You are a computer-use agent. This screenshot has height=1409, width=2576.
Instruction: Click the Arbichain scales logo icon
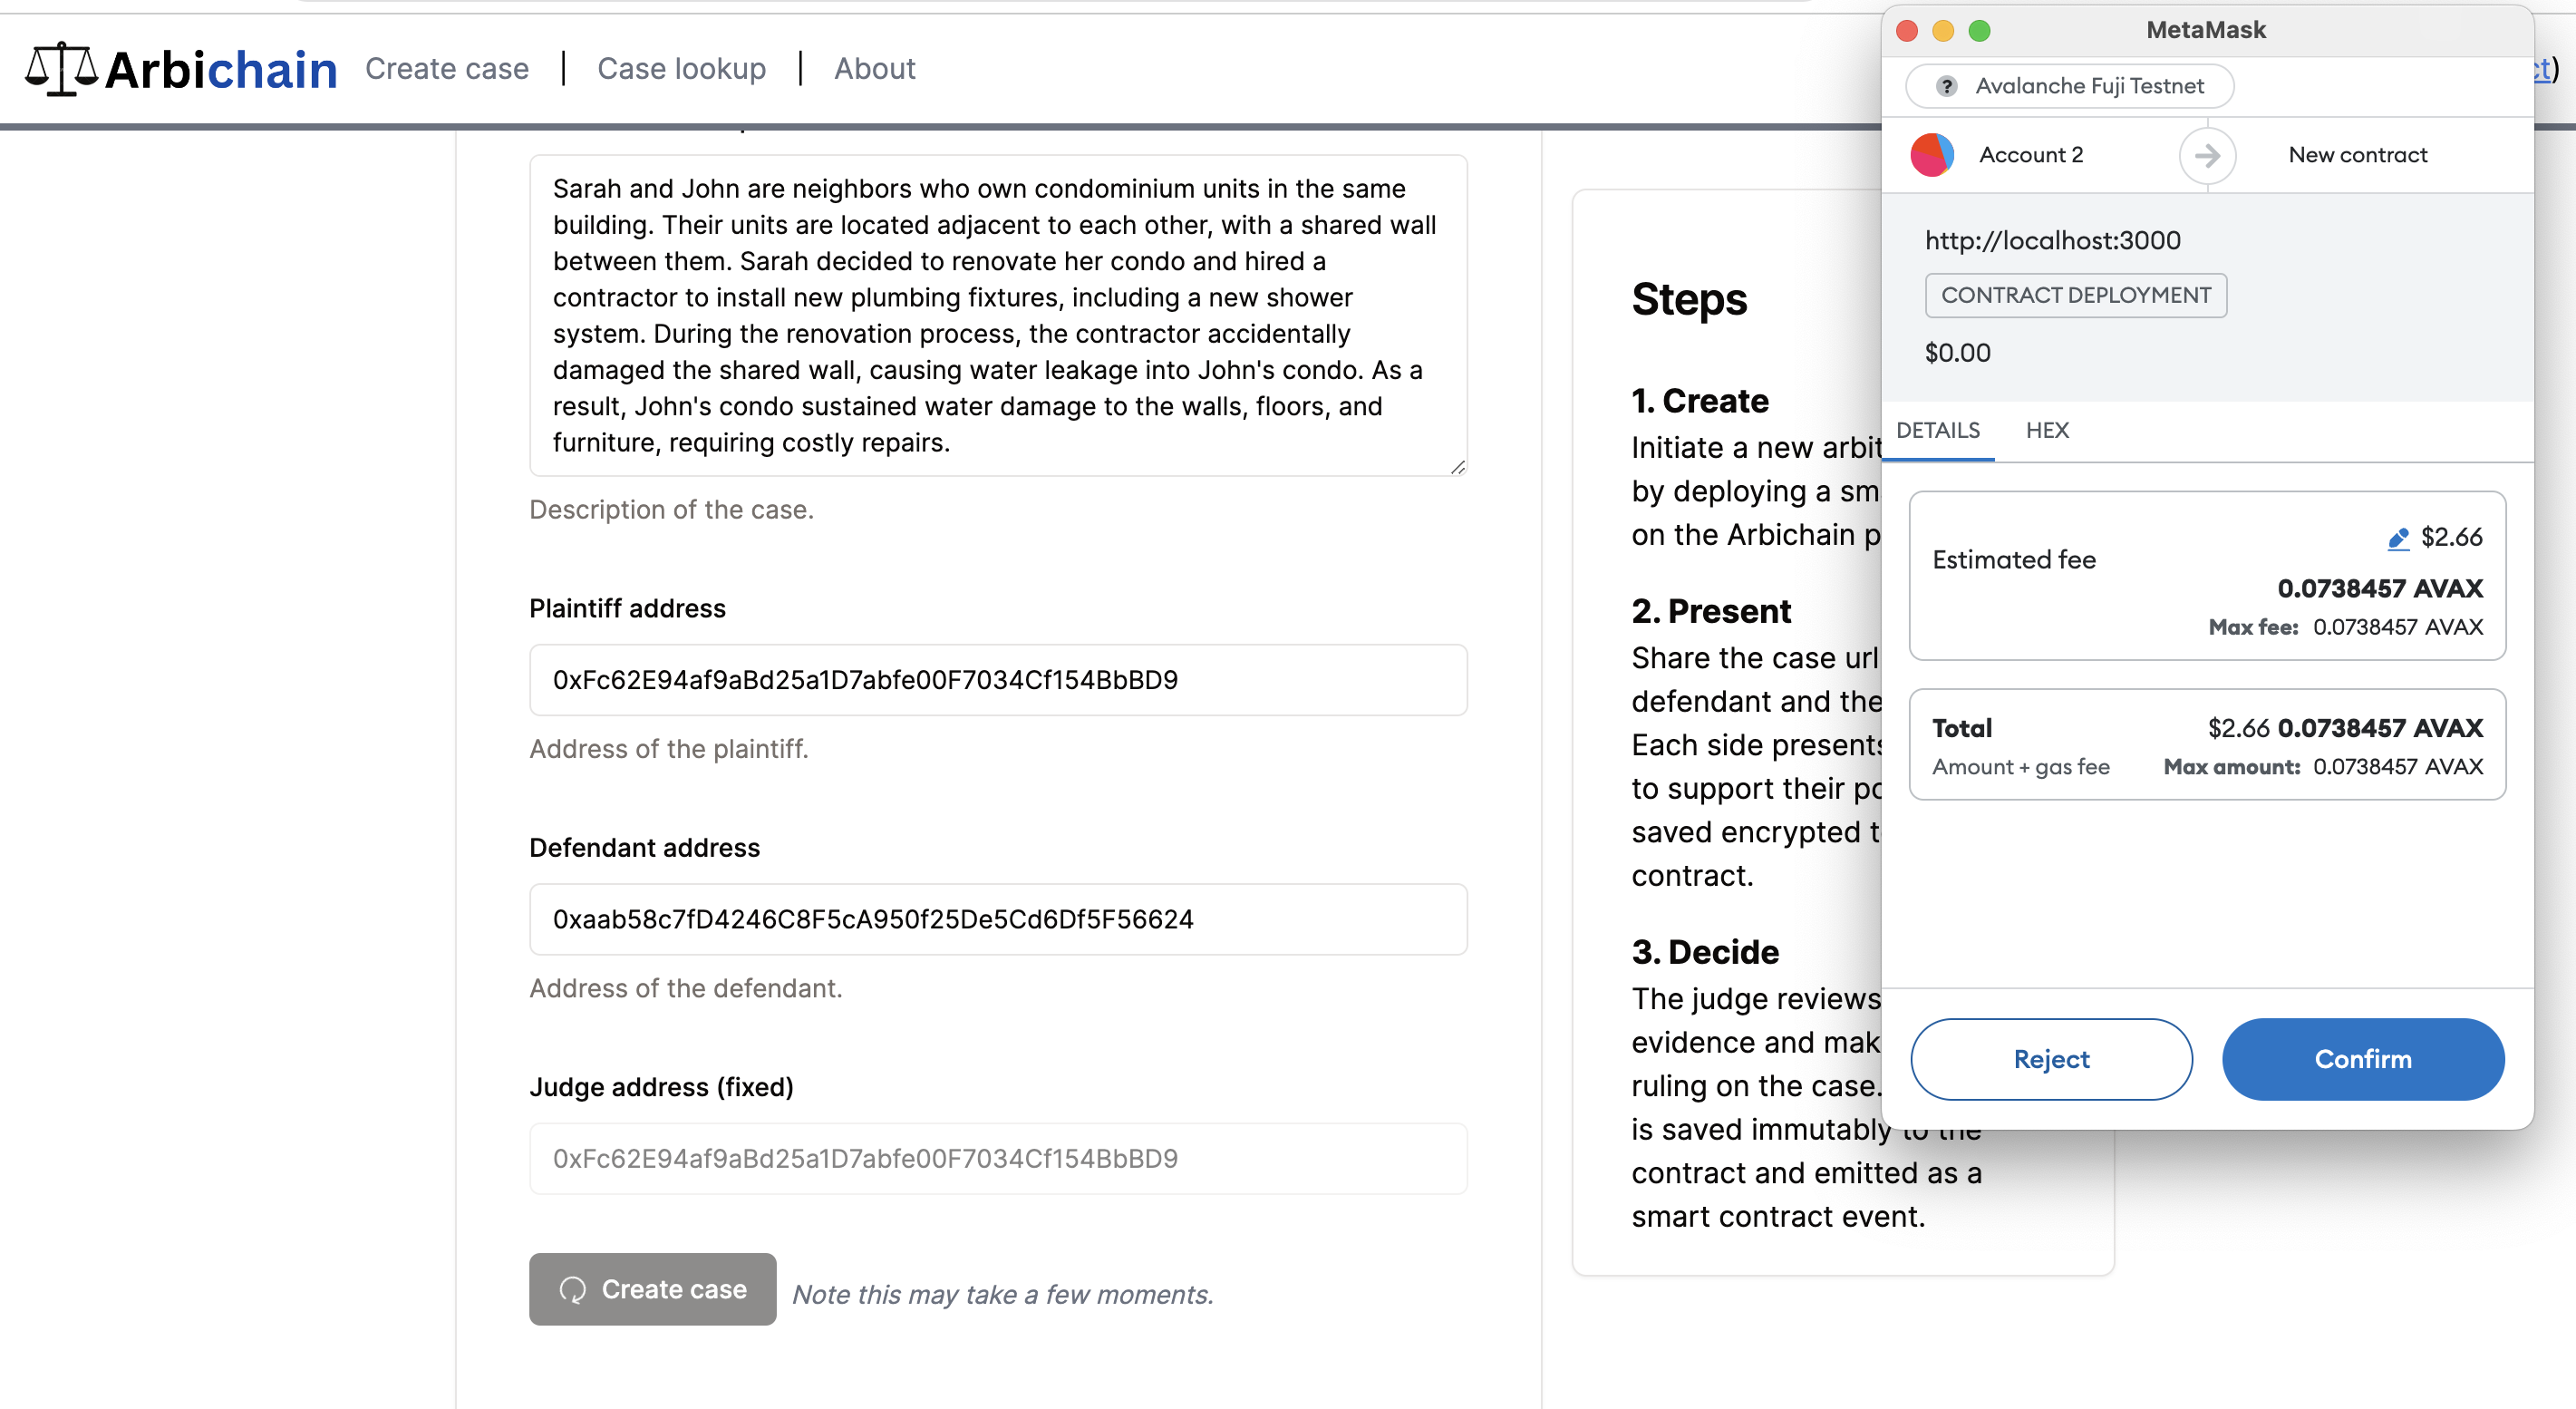[x=61, y=68]
